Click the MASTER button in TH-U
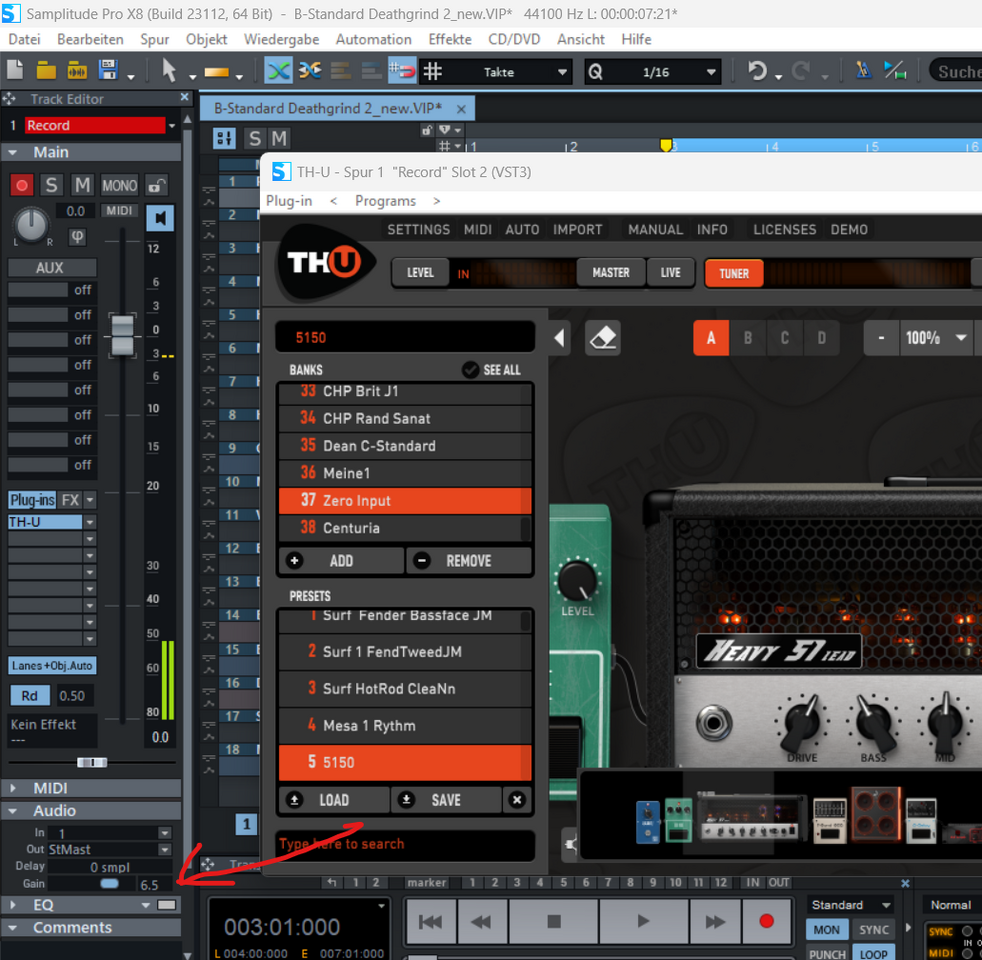 click(611, 273)
